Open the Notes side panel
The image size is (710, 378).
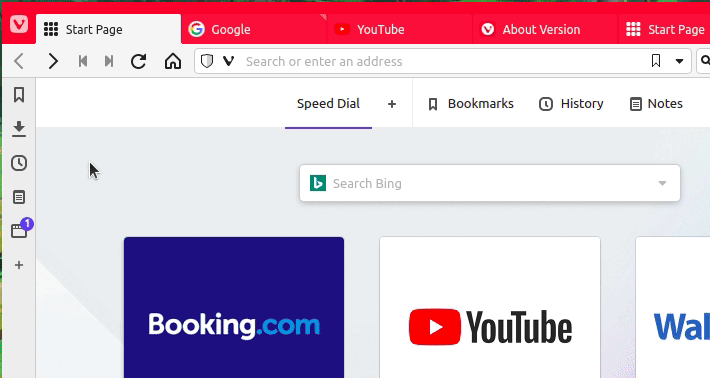pyautogui.click(x=19, y=197)
